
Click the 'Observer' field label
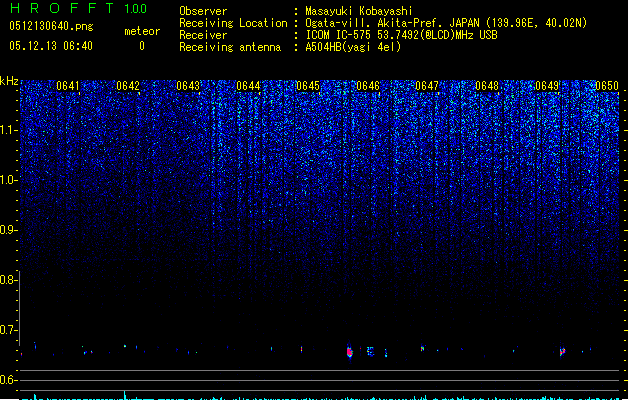[x=203, y=11]
